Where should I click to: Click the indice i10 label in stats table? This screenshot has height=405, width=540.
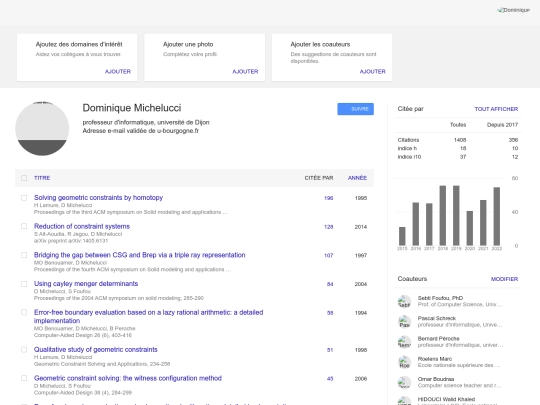[409, 157]
